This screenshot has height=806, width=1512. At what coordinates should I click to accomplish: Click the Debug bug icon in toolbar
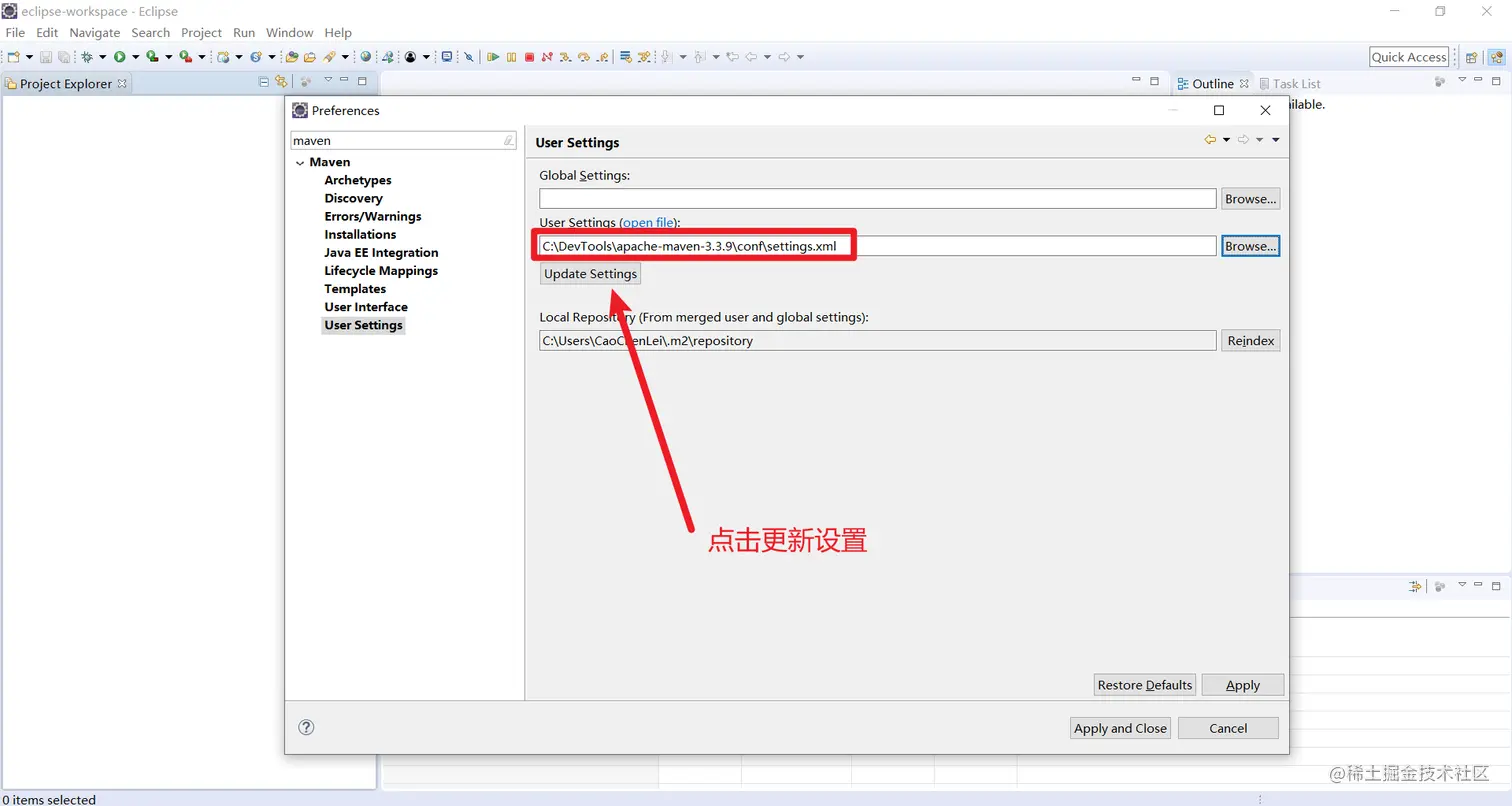(x=87, y=57)
